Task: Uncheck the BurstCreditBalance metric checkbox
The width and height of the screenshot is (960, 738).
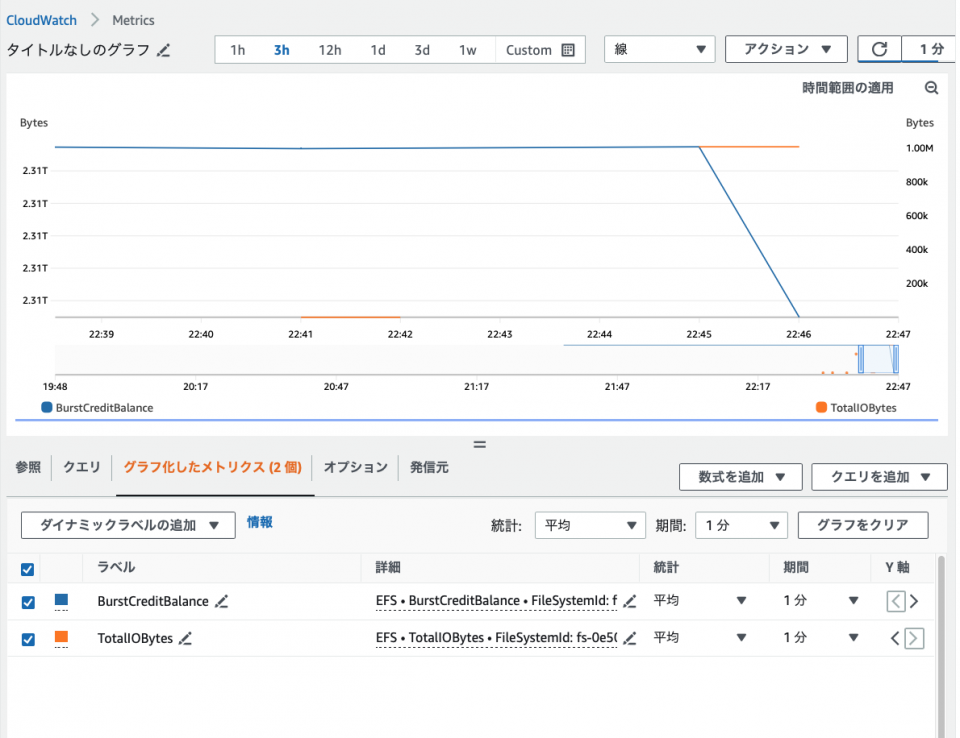Action: click(x=27, y=601)
